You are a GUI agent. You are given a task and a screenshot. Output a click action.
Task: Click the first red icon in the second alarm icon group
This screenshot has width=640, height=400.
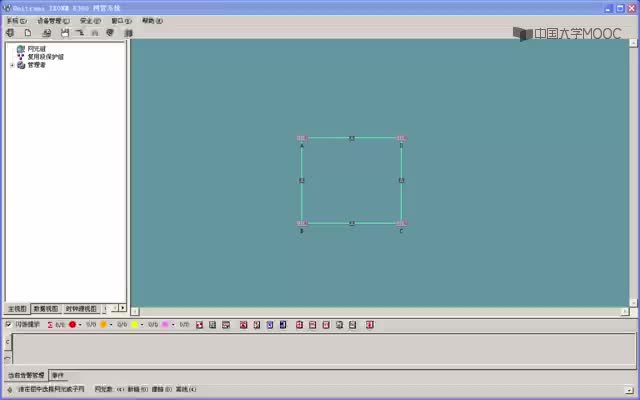point(244,325)
